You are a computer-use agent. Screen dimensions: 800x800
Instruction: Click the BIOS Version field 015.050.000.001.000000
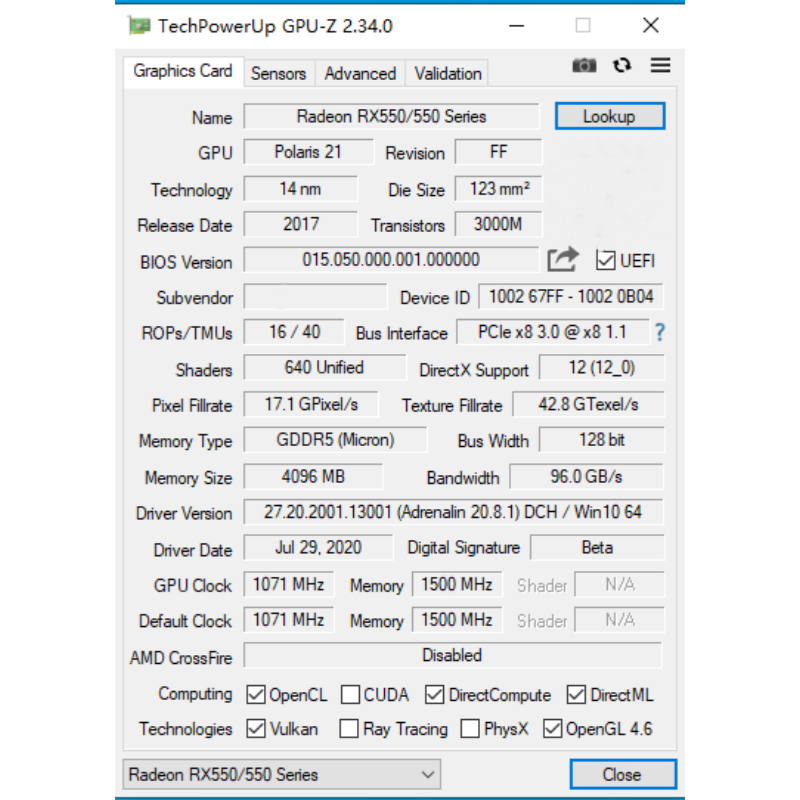(391, 260)
